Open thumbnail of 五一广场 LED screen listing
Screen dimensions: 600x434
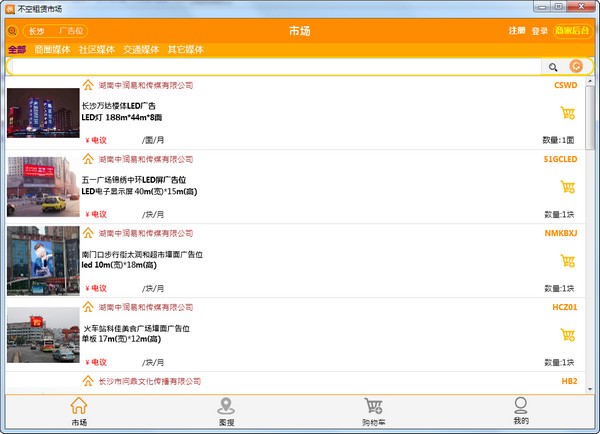(x=43, y=186)
